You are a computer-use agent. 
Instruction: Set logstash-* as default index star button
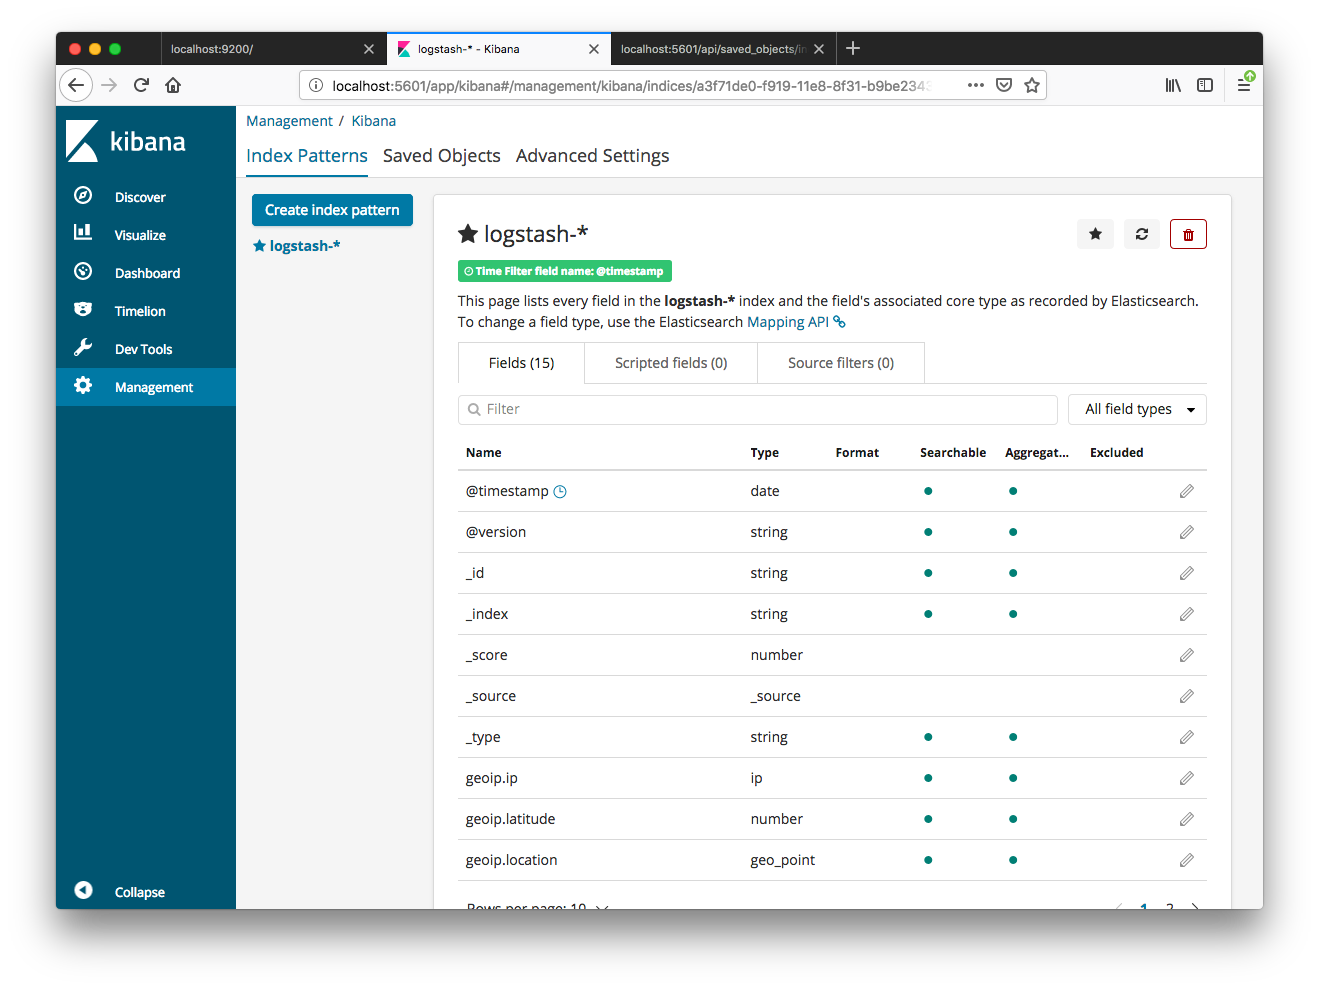tap(1095, 234)
